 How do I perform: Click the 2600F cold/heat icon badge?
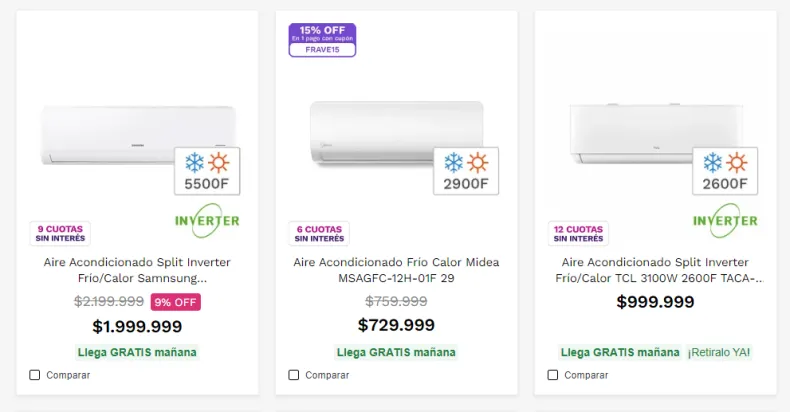tap(725, 171)
